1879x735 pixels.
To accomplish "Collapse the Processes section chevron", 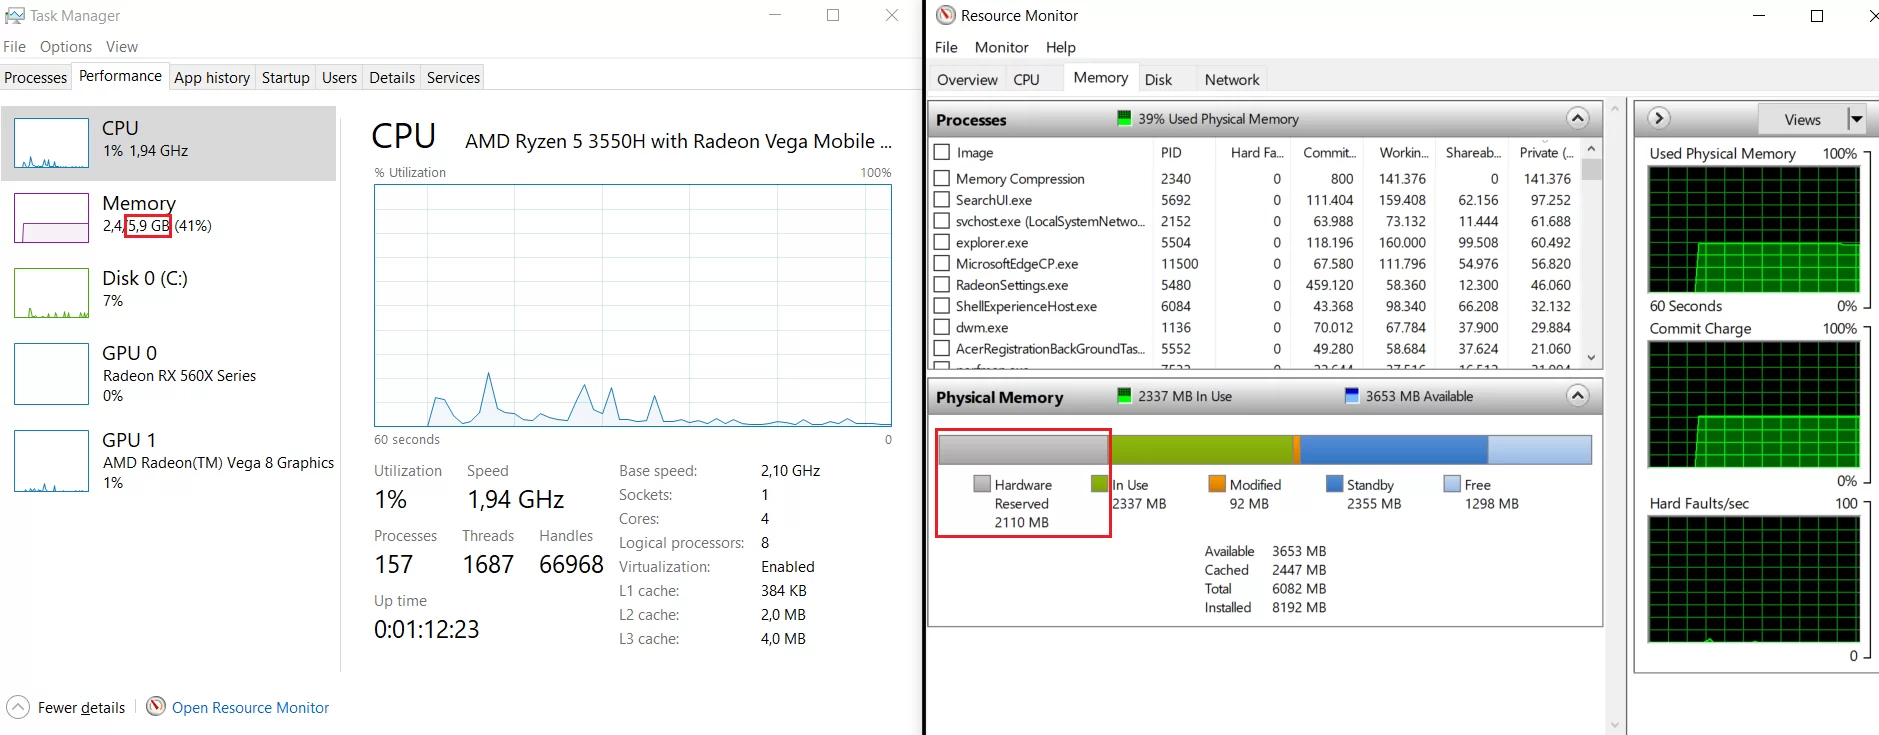I will (x=1577, y=119).
